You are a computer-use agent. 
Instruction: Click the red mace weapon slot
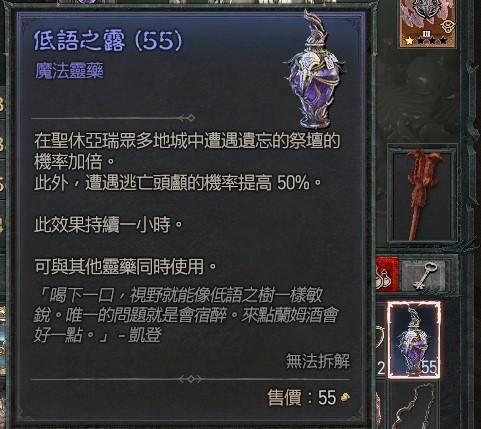423,193
